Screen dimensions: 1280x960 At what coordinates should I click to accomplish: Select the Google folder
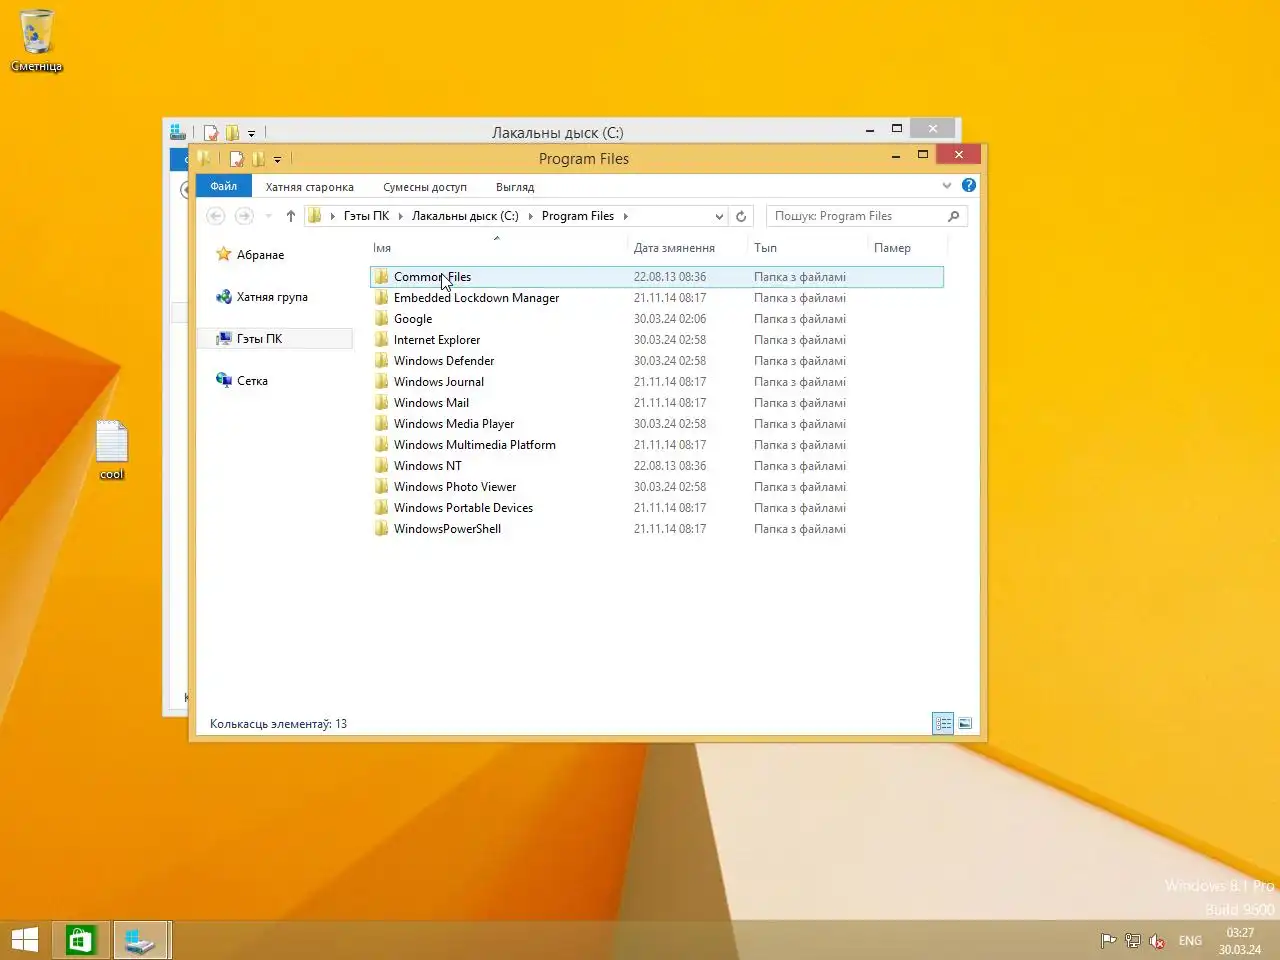(656, 319)
